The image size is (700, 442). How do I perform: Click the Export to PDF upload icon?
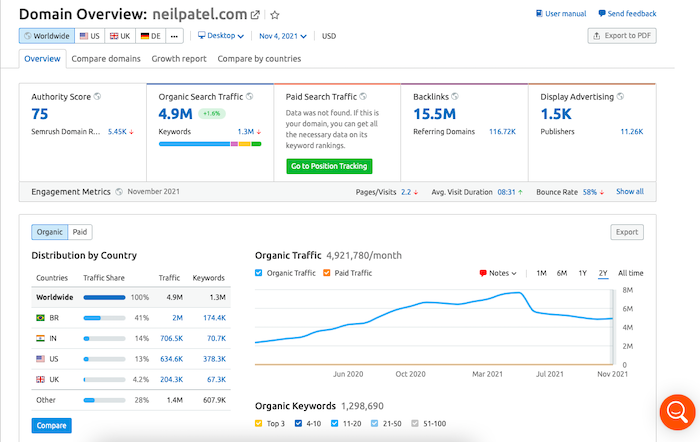(596, 36)
